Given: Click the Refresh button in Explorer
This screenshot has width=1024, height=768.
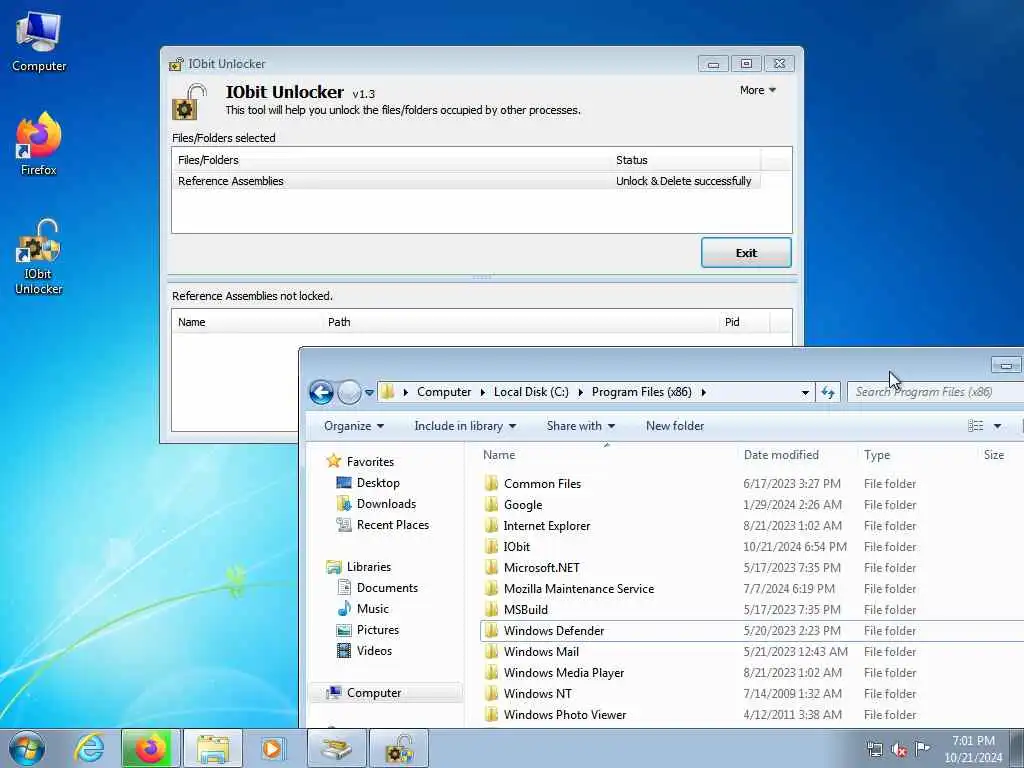Looking at the screenshot, I should [828, 392].
